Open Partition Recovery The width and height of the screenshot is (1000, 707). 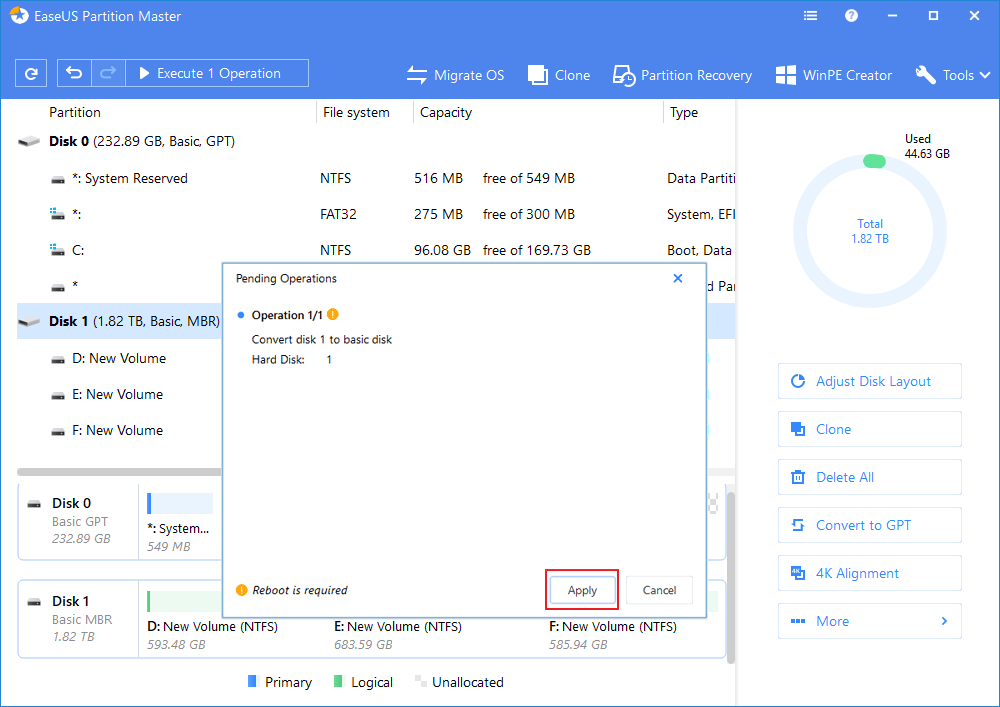point(682,75)
